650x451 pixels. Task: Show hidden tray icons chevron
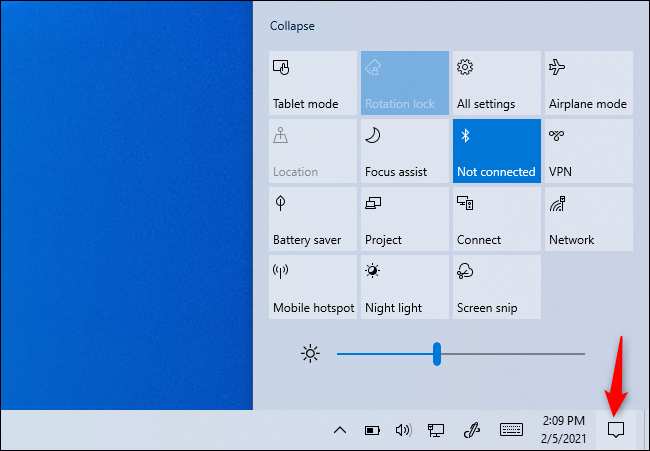pyautogui.click(x=339, y=431)
